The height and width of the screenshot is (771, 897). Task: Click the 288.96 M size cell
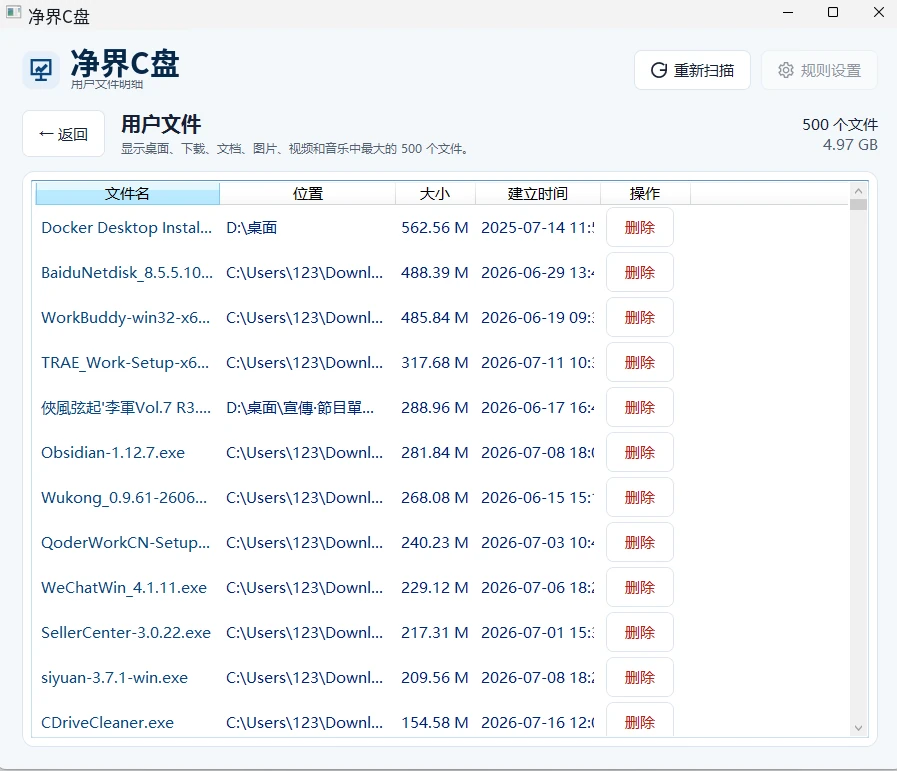435,407
